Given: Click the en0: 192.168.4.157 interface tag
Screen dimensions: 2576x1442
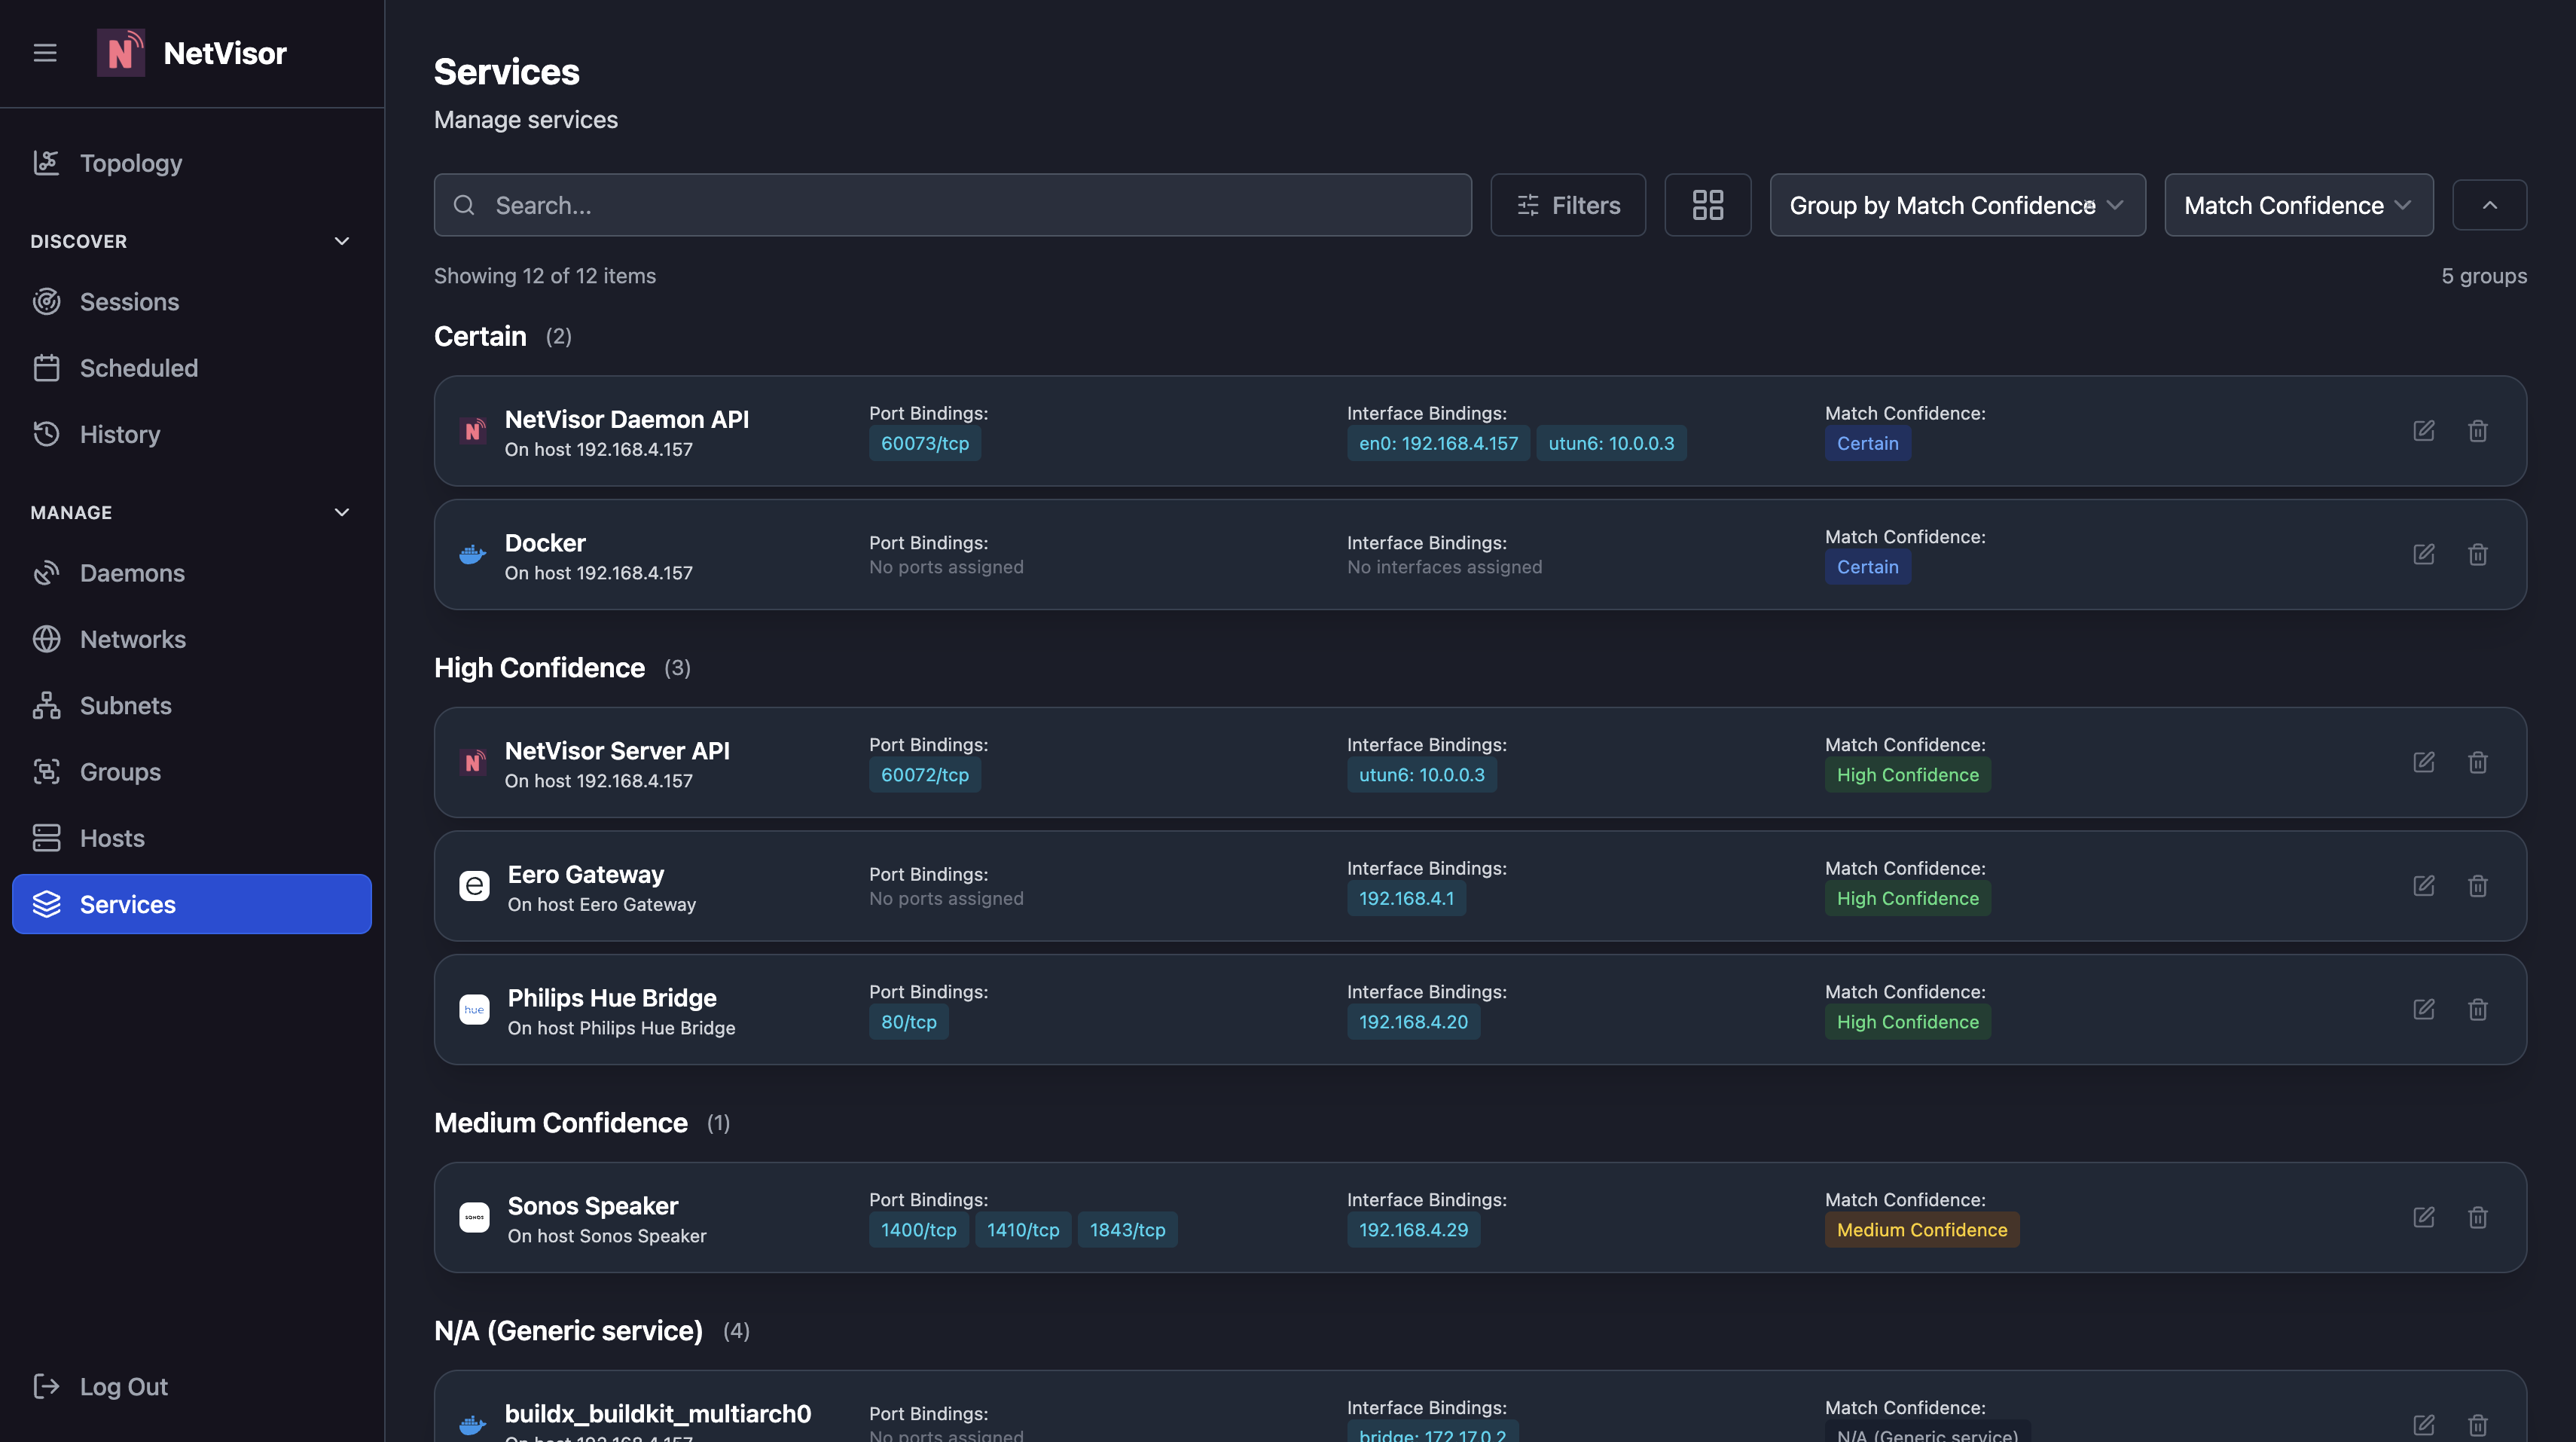Looking at the screenshot, I should tap(1438, 444).
